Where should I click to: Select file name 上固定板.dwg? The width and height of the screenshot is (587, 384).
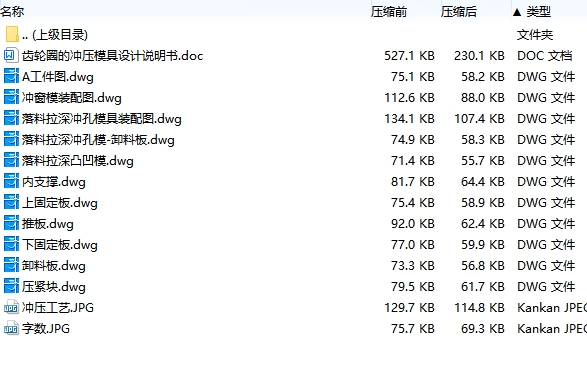(x=60, y=202)
